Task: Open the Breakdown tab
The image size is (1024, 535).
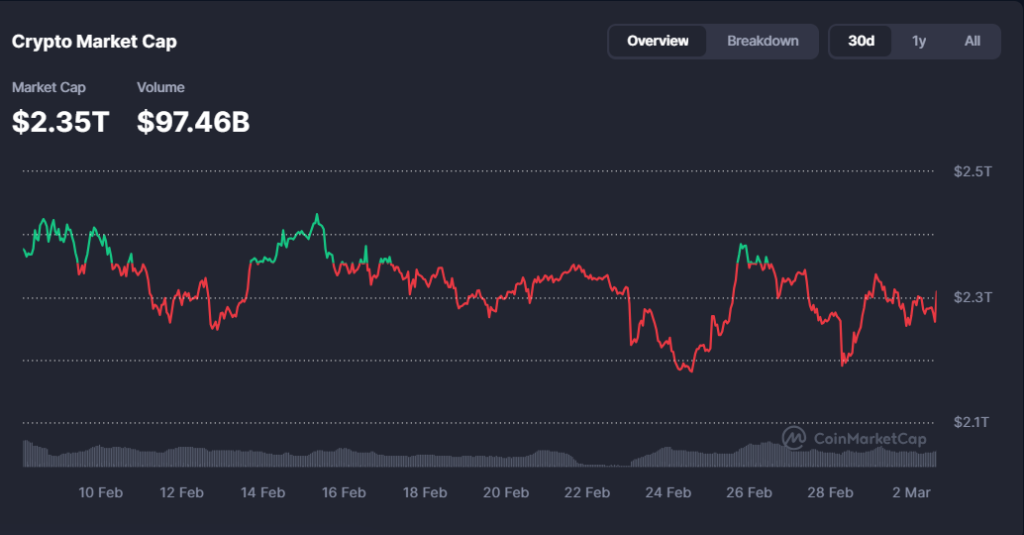Action: click(763, 41)
